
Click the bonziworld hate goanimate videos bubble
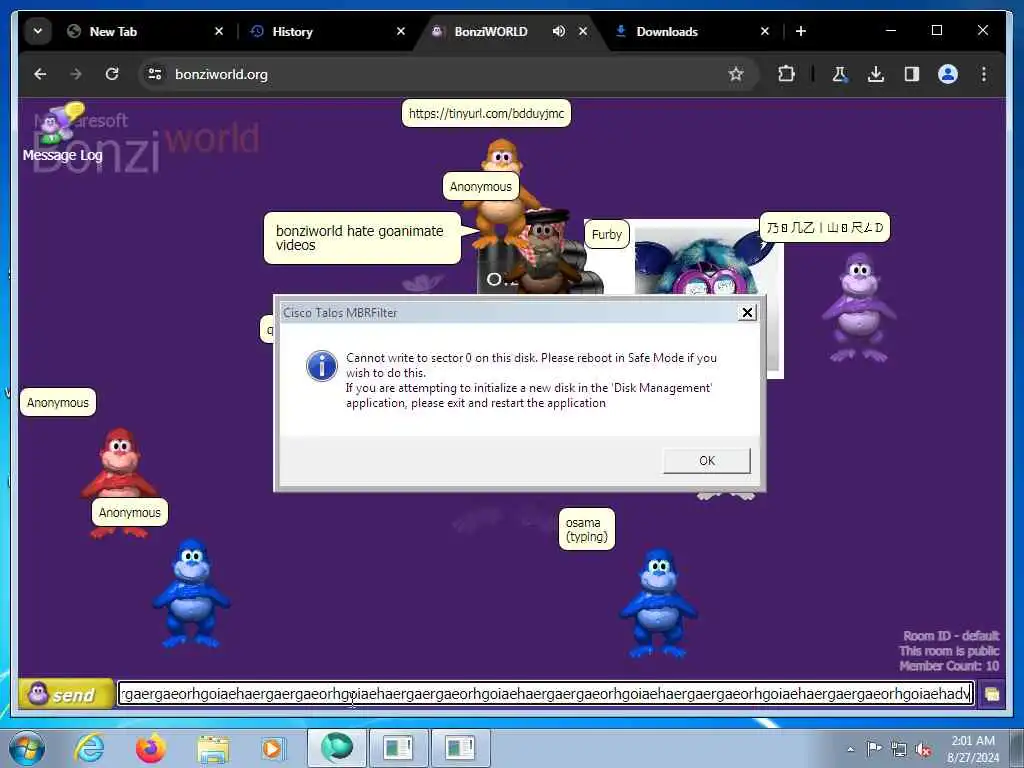coord(362,238)
